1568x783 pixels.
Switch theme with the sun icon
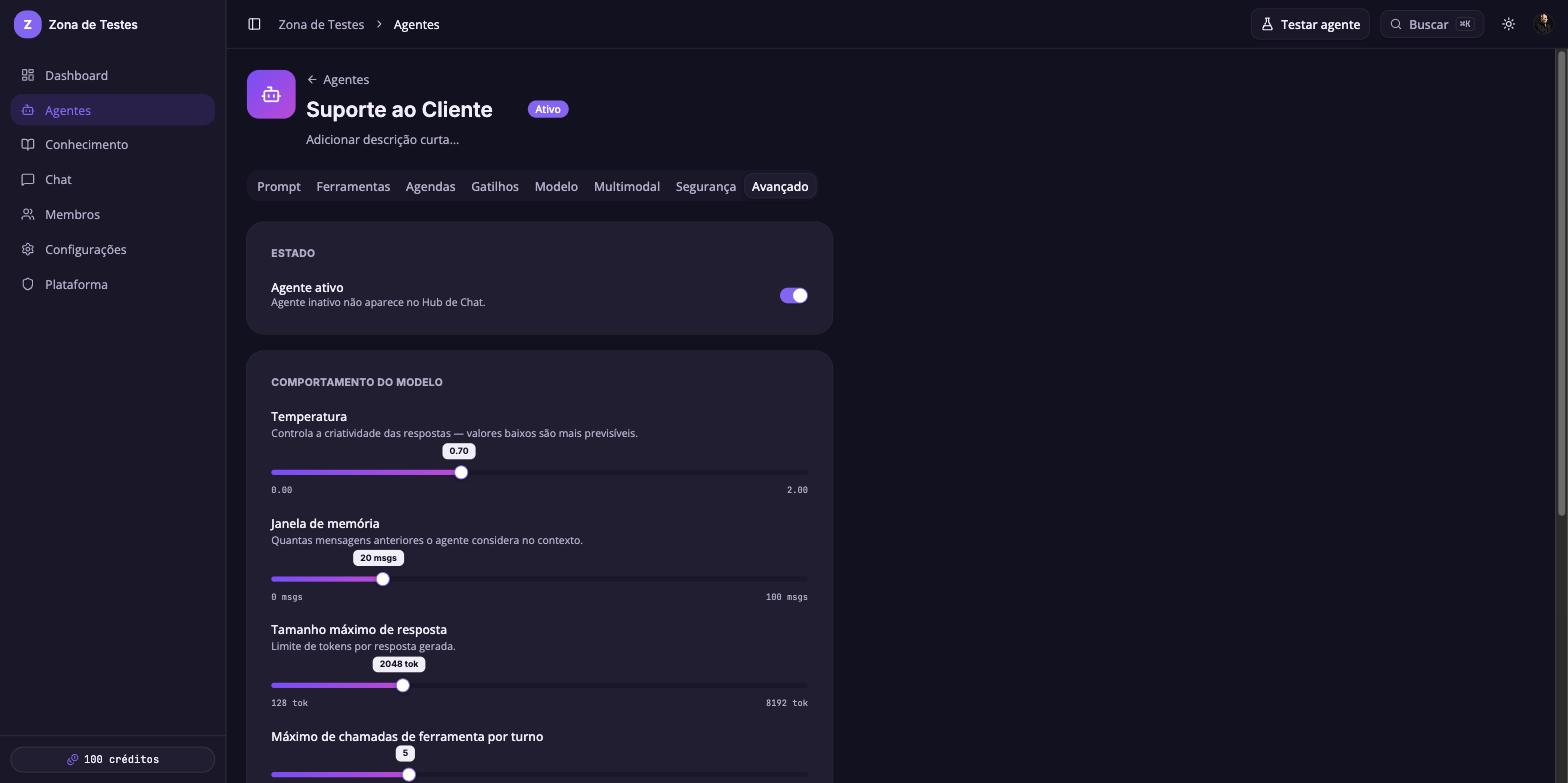[x=1508, y=24]
